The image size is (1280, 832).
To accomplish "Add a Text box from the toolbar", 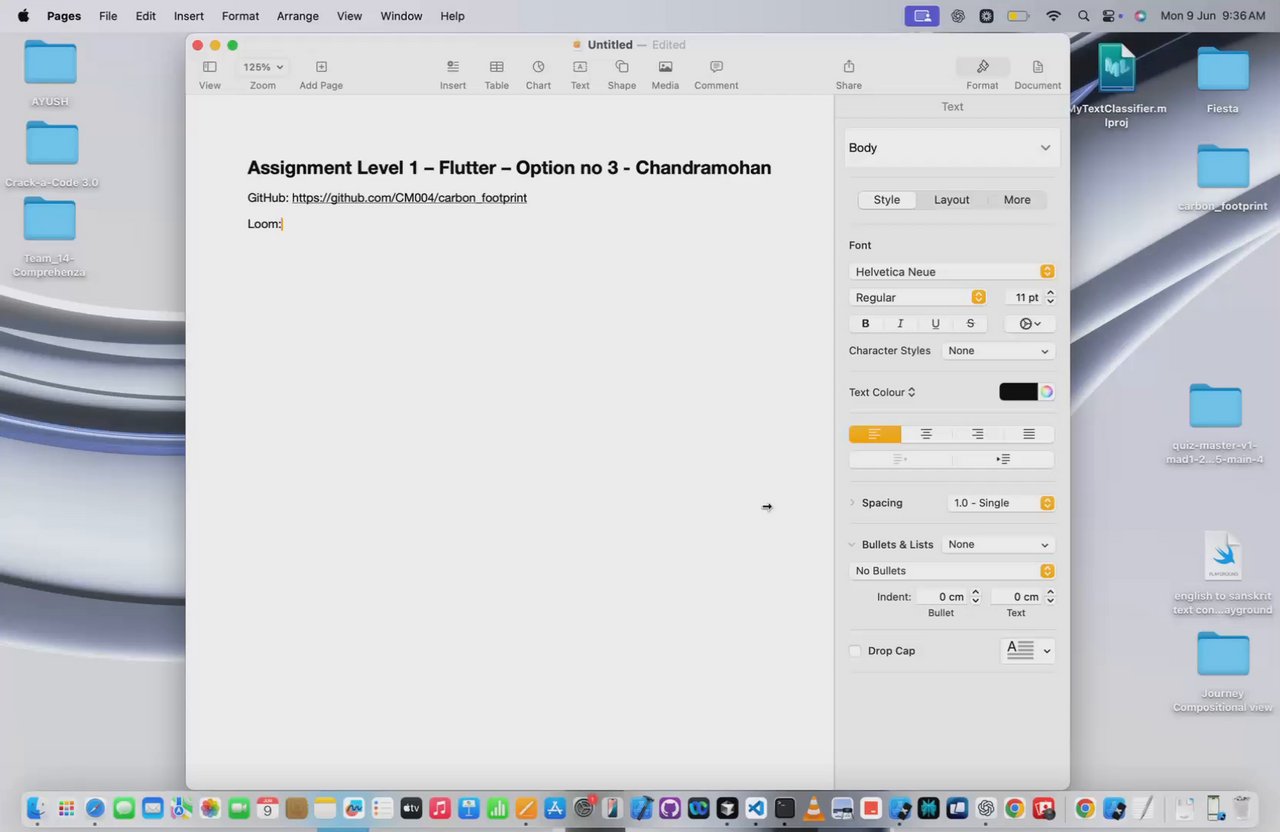I will coord(580,67).
